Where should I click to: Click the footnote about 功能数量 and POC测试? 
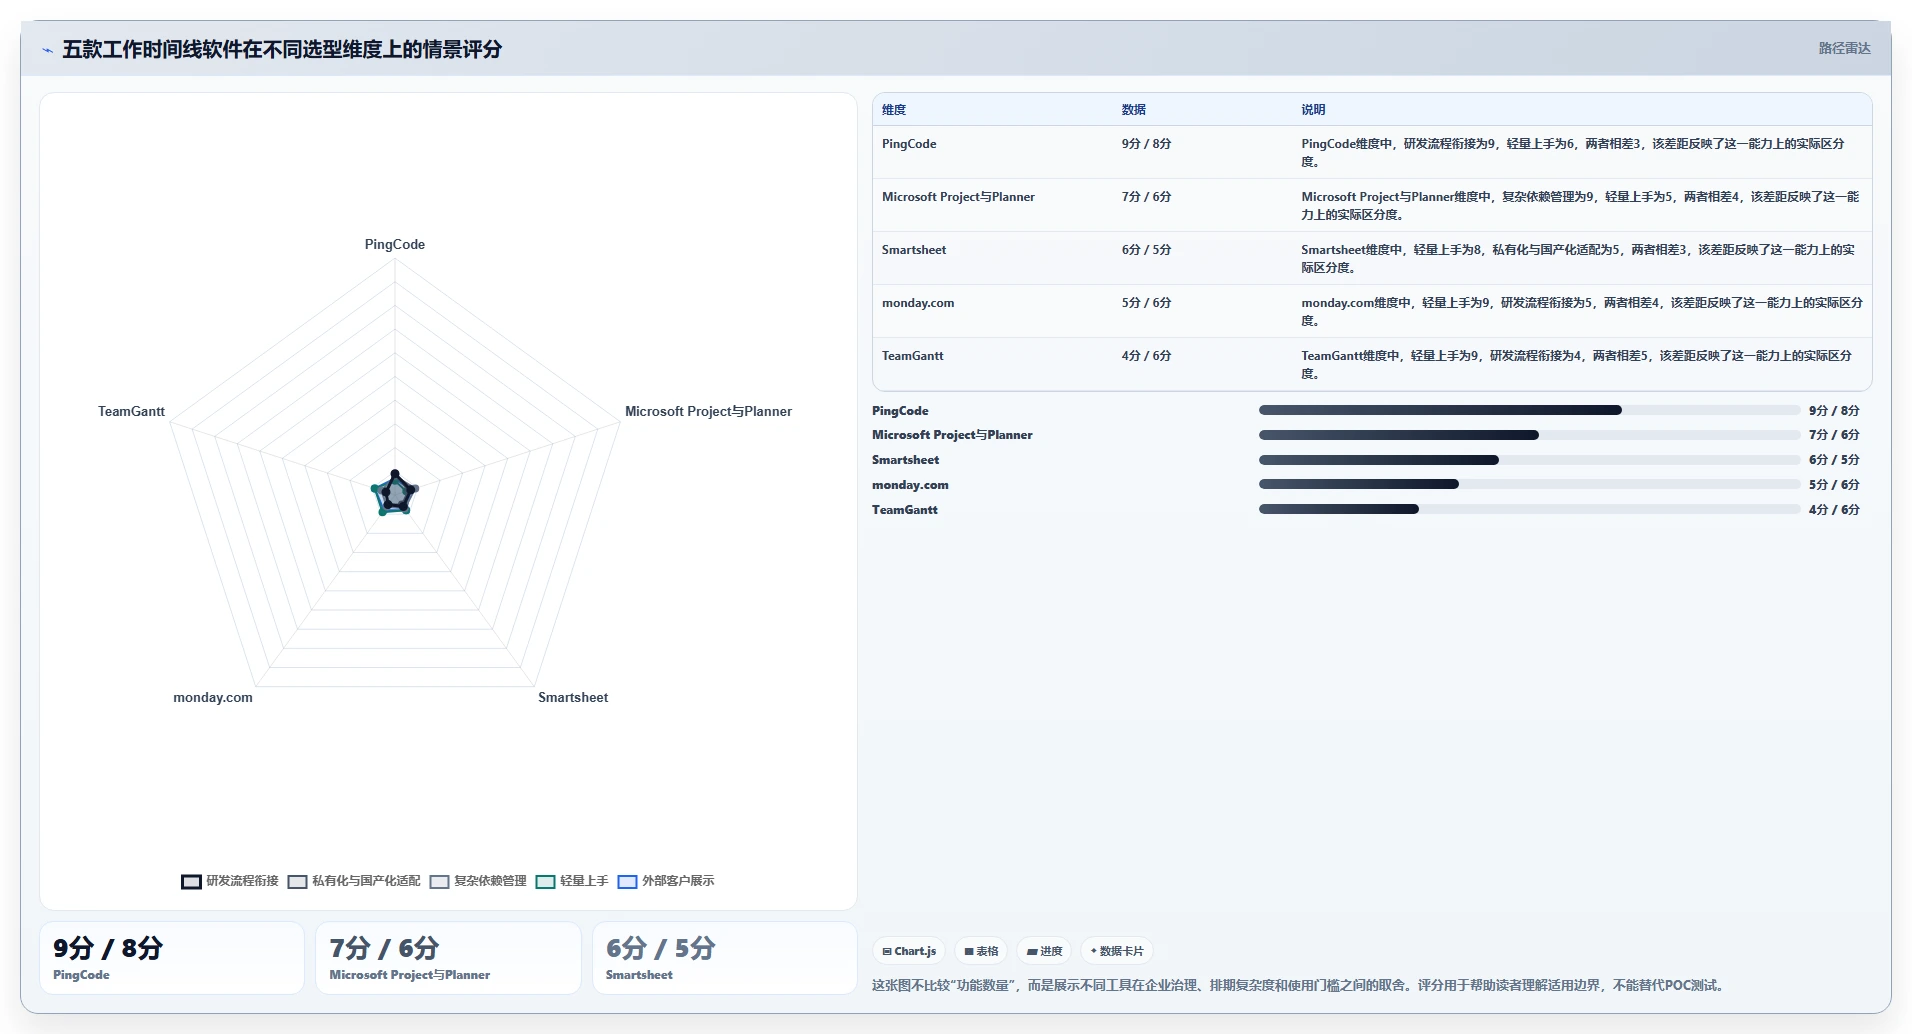[x=1299, y=985]
